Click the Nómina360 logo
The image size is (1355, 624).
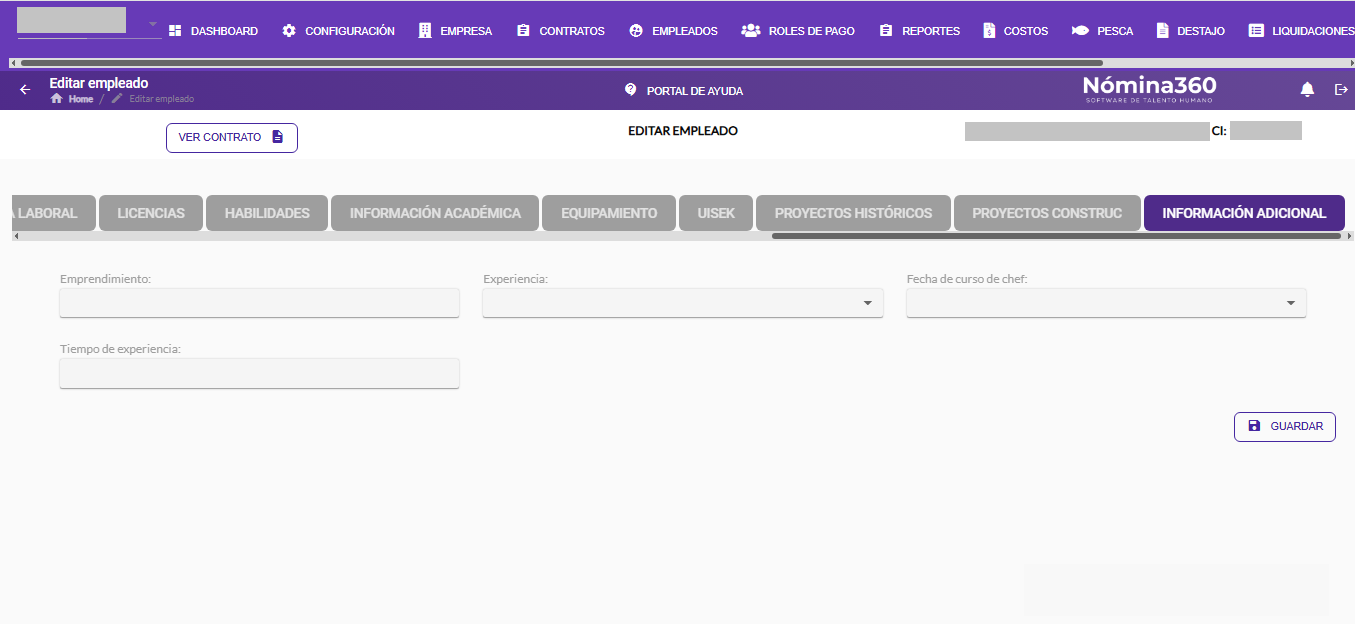click(1149, 89)
